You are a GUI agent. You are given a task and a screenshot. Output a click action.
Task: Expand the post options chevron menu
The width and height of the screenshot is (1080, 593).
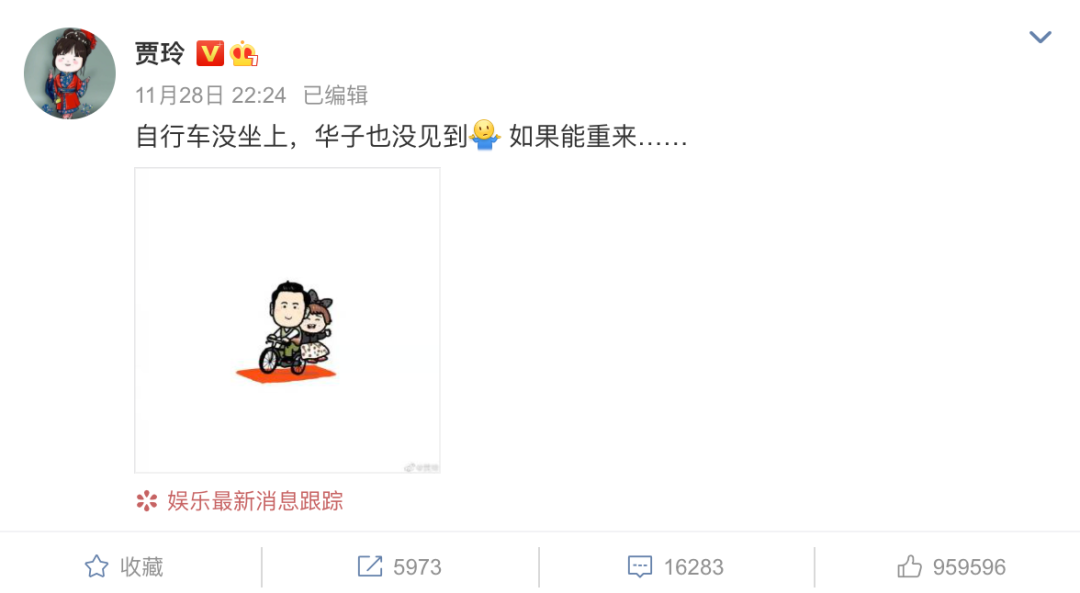(x=1039, y=37)
